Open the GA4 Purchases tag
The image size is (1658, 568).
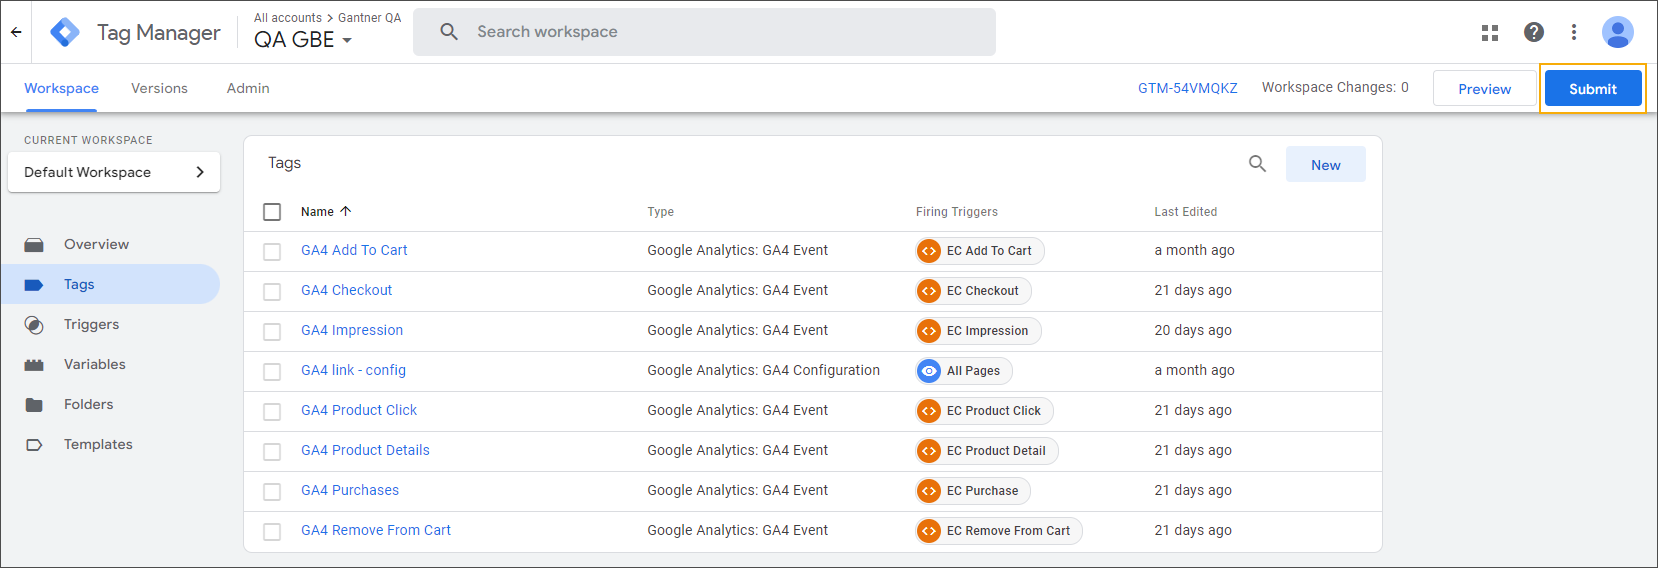[350, 491]
